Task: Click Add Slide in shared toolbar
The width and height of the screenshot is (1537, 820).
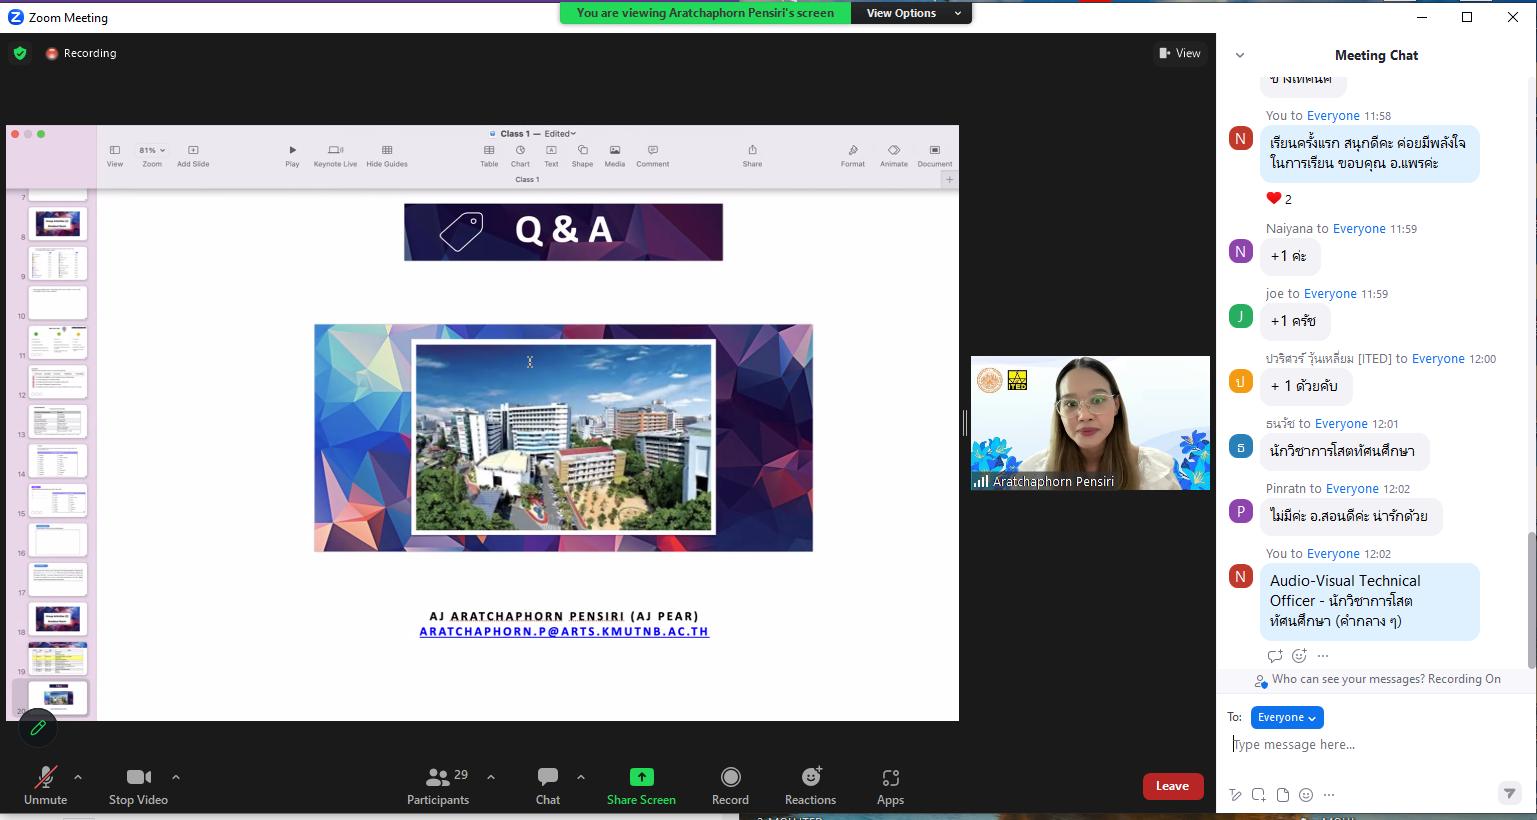Action: 193,156
